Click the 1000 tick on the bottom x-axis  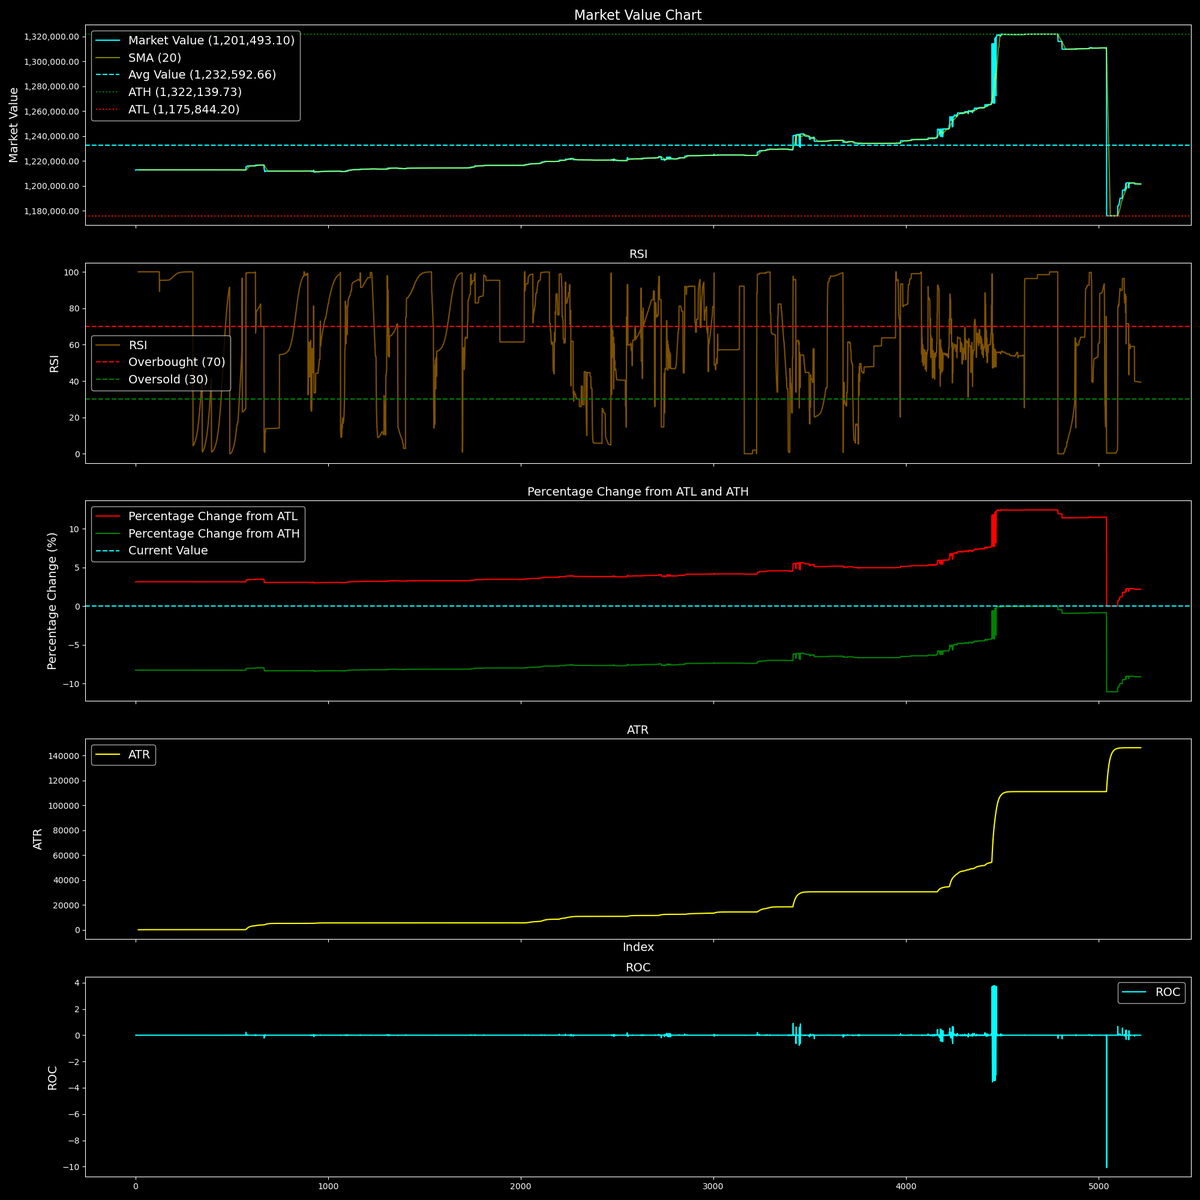(x=328, y=1189)
